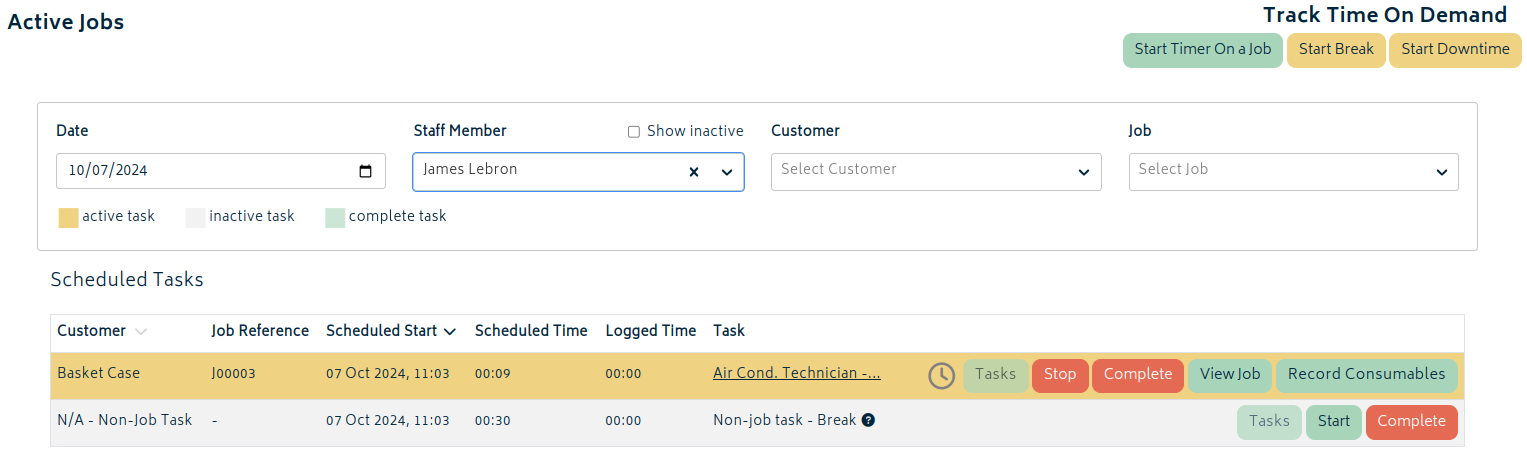Open the Select Customer dropdown
This screenshot has height=455, width=1527.
coord(936,171)
